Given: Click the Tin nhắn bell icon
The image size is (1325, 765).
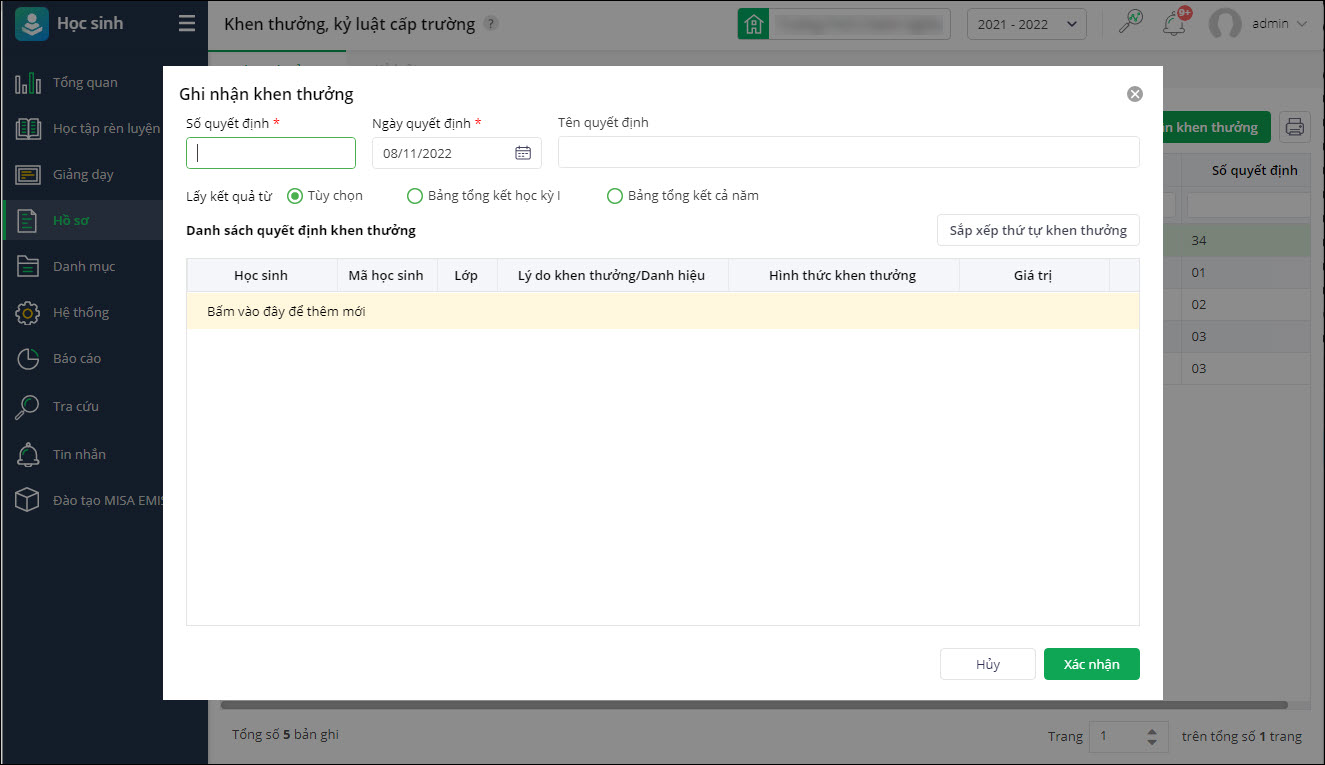Looking at the screenshot, I should click(x=28, y=454).
